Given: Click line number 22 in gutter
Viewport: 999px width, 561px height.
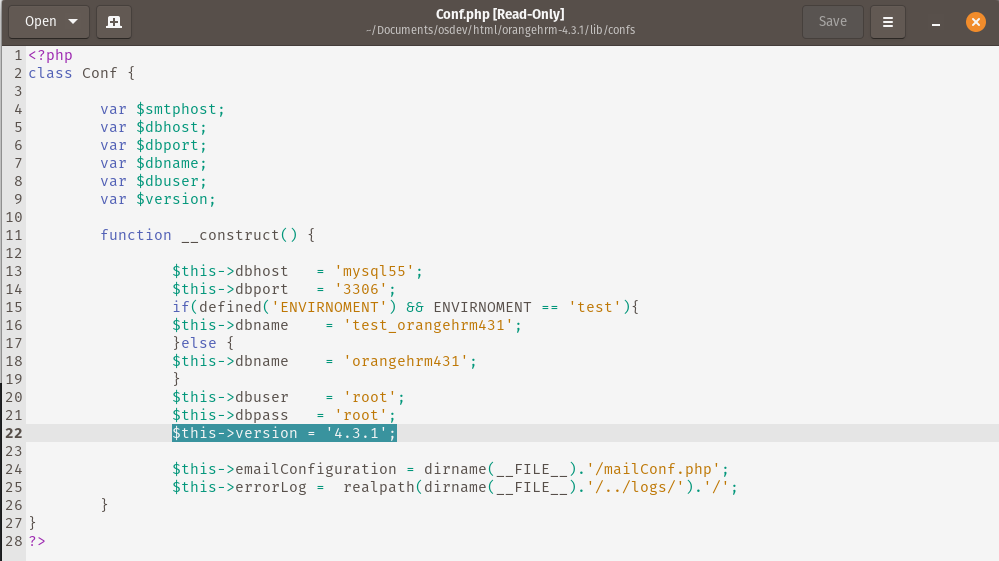Looking at the screenshot, I should point(14,433).
